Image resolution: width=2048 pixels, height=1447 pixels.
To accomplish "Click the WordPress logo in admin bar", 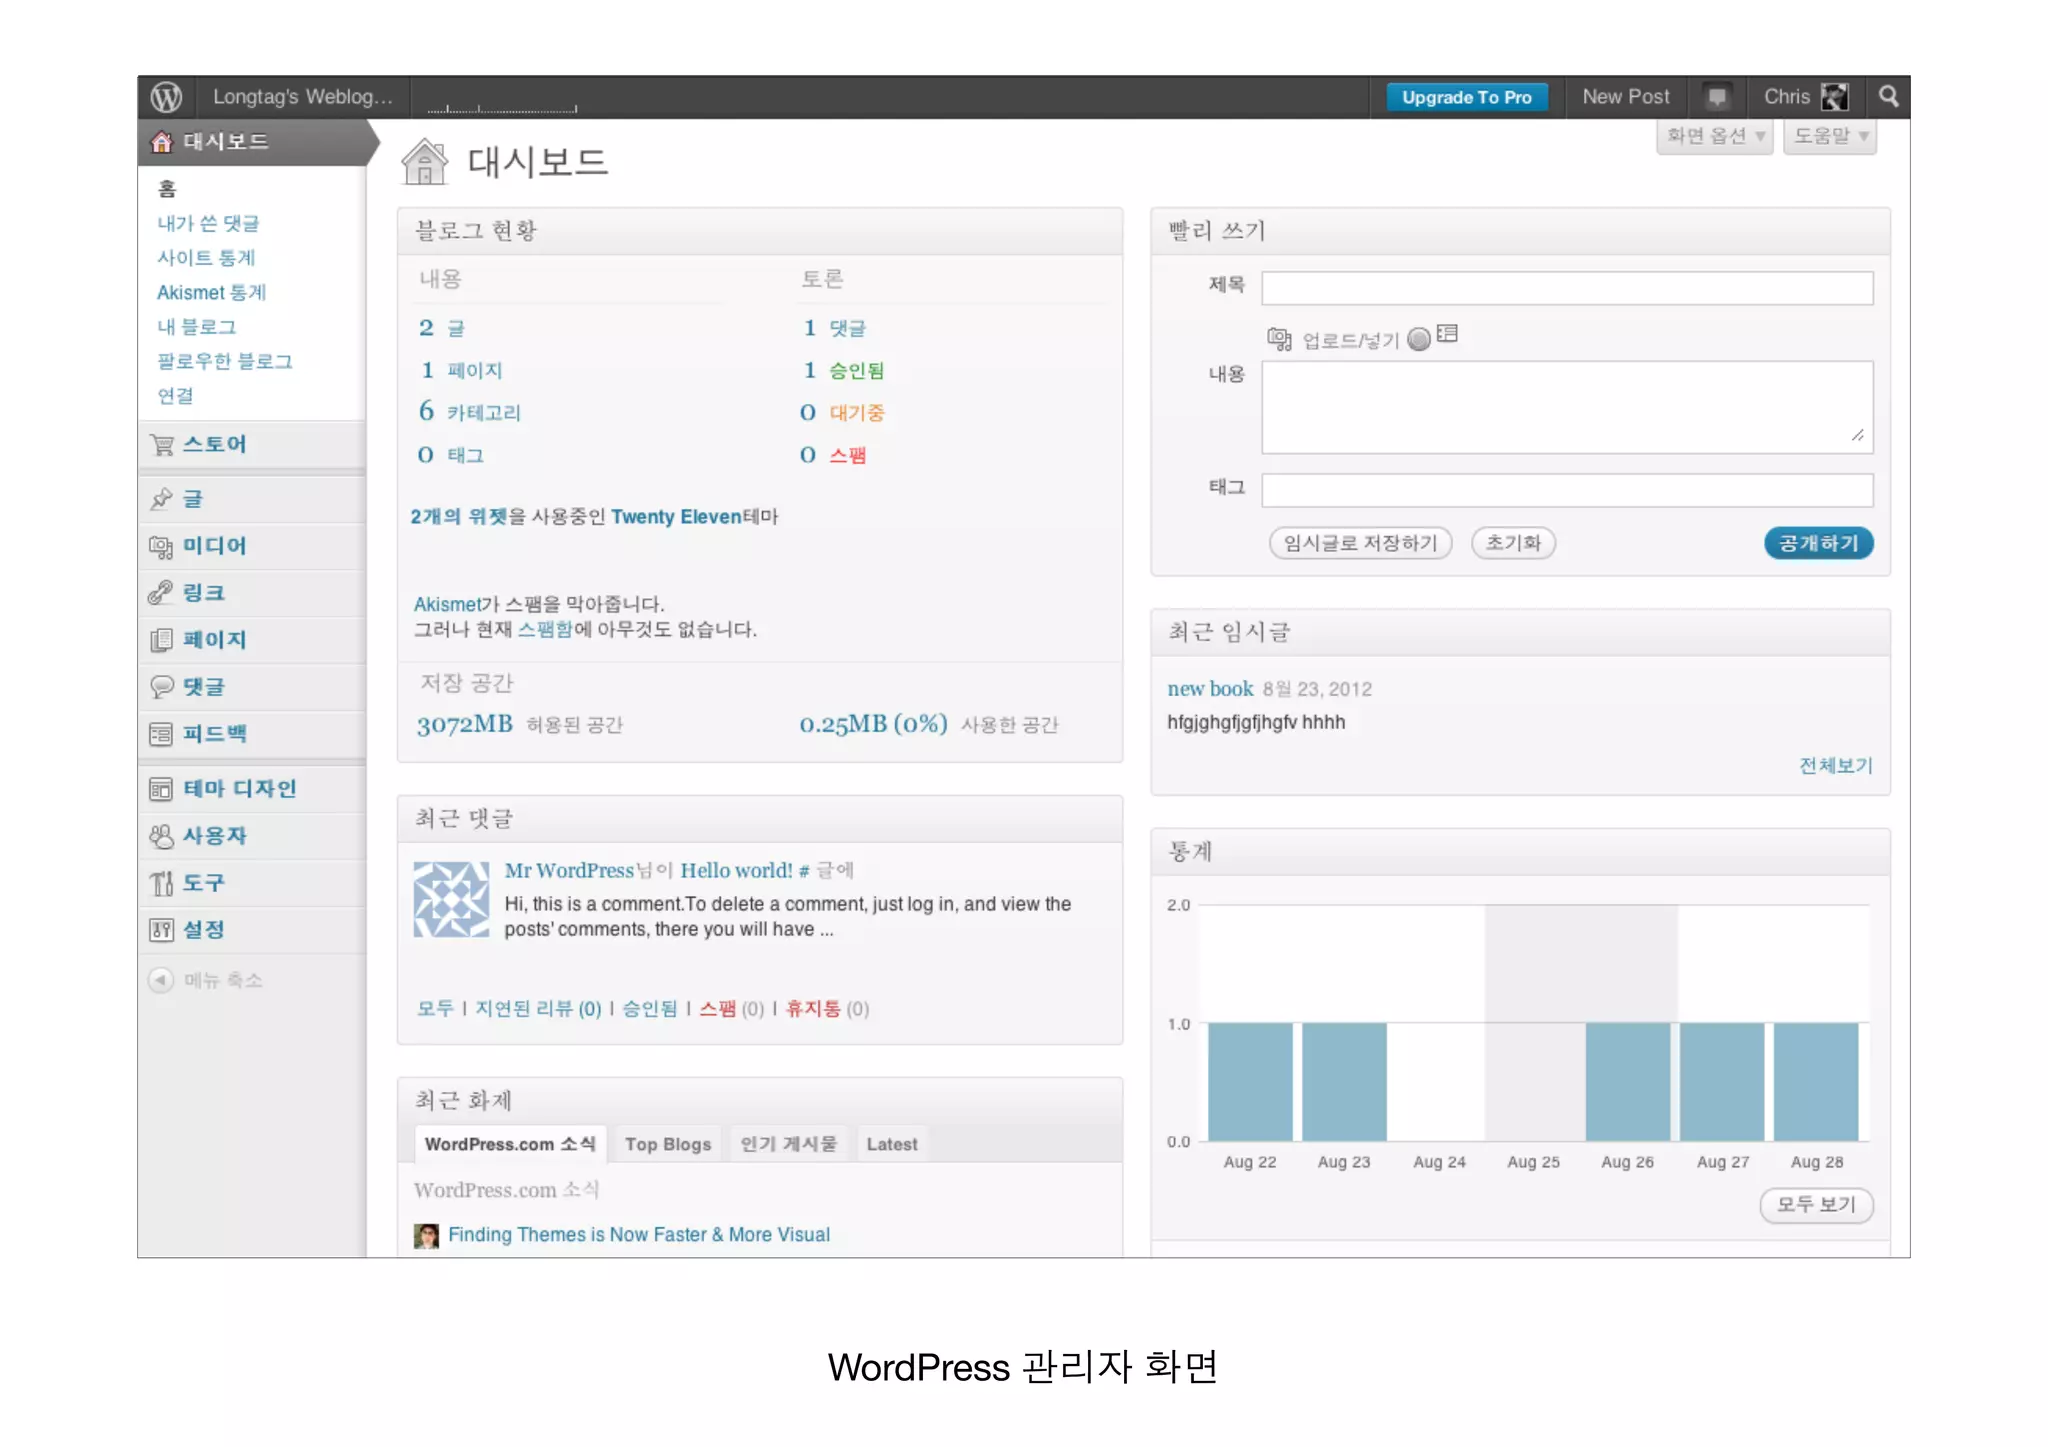I will (166, 97).
